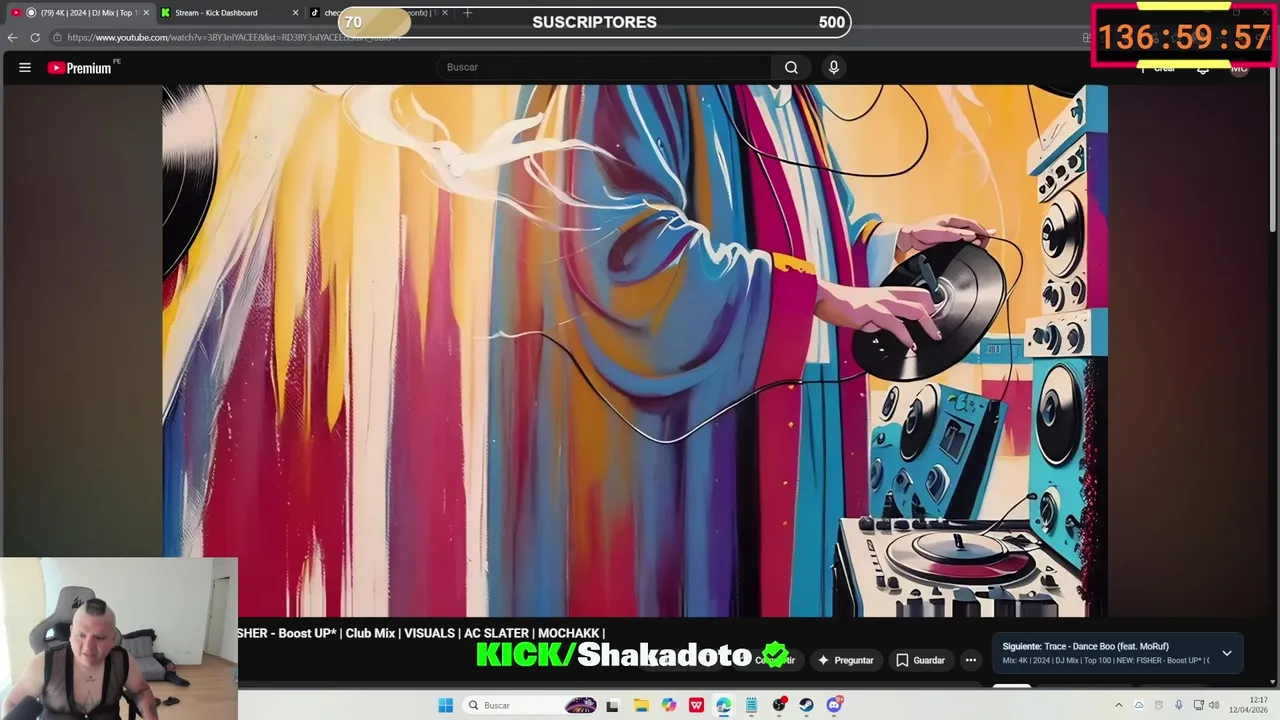This screenshot has height=720, width=1280.
Task: Go to YouTube Premium home logo
Action: point(80,68)
